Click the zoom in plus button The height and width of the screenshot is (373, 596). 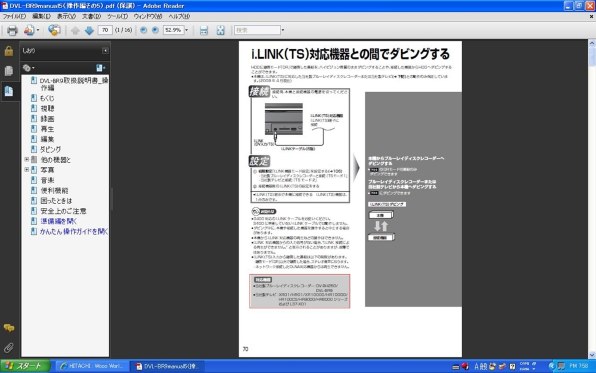pyautogui.click(x=155, y=30)
